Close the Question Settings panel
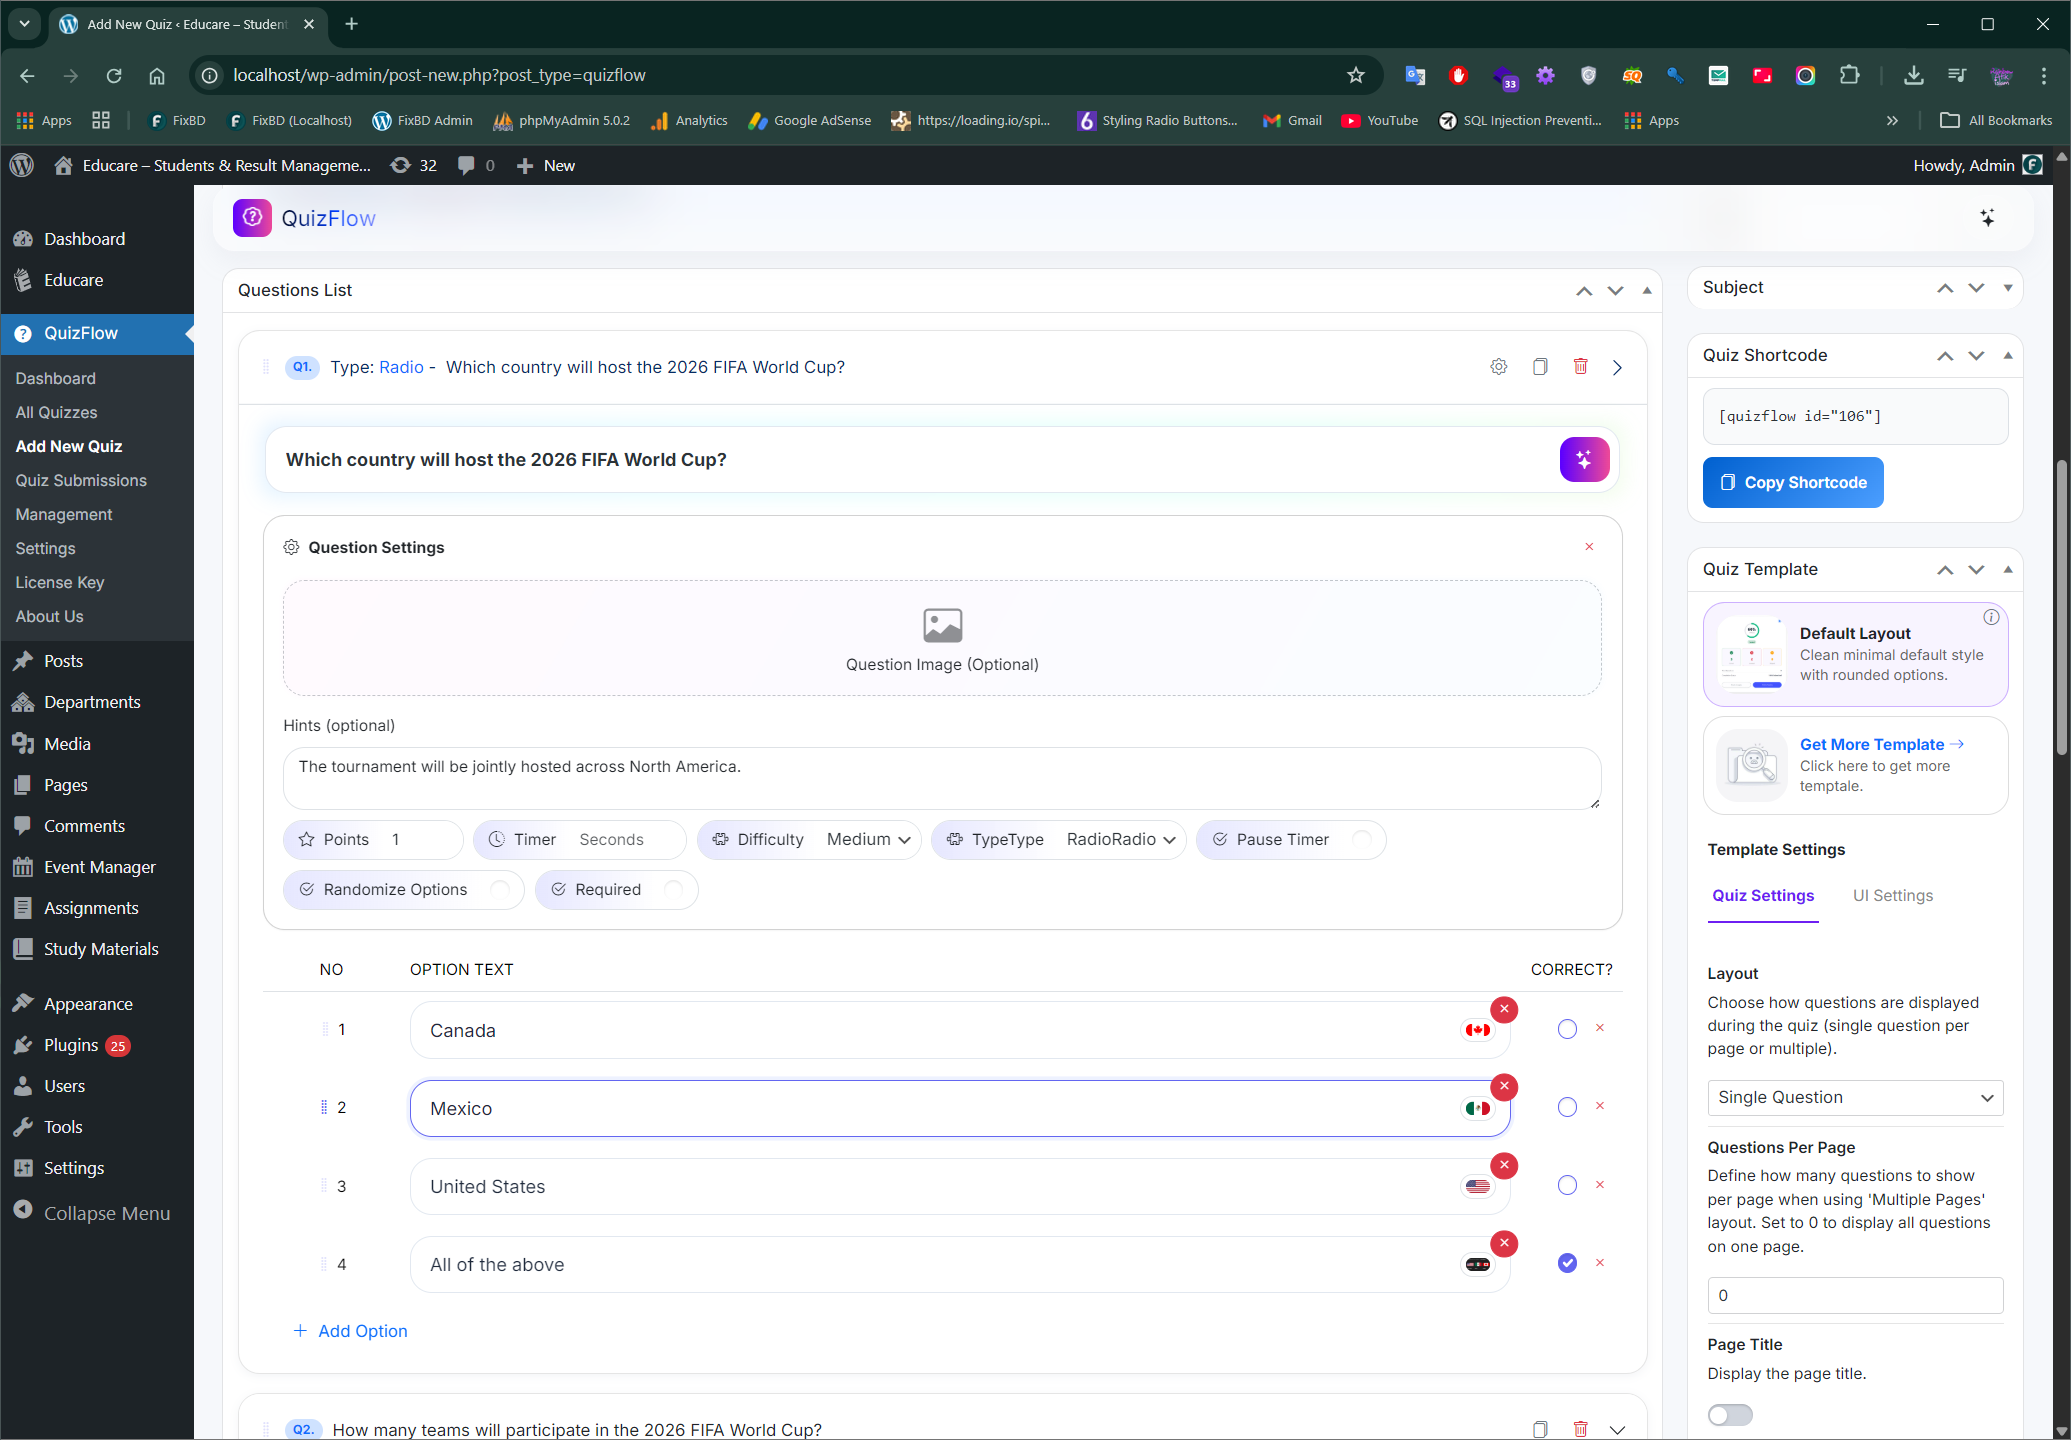The width and height of the screenshot is (2071, 1440). click(x=1589, y=547)
